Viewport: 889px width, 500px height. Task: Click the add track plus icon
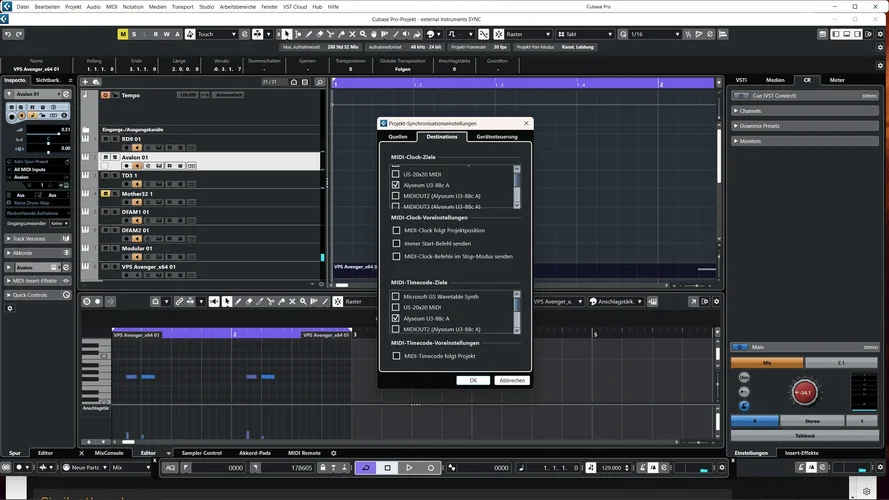pos(86,82)
